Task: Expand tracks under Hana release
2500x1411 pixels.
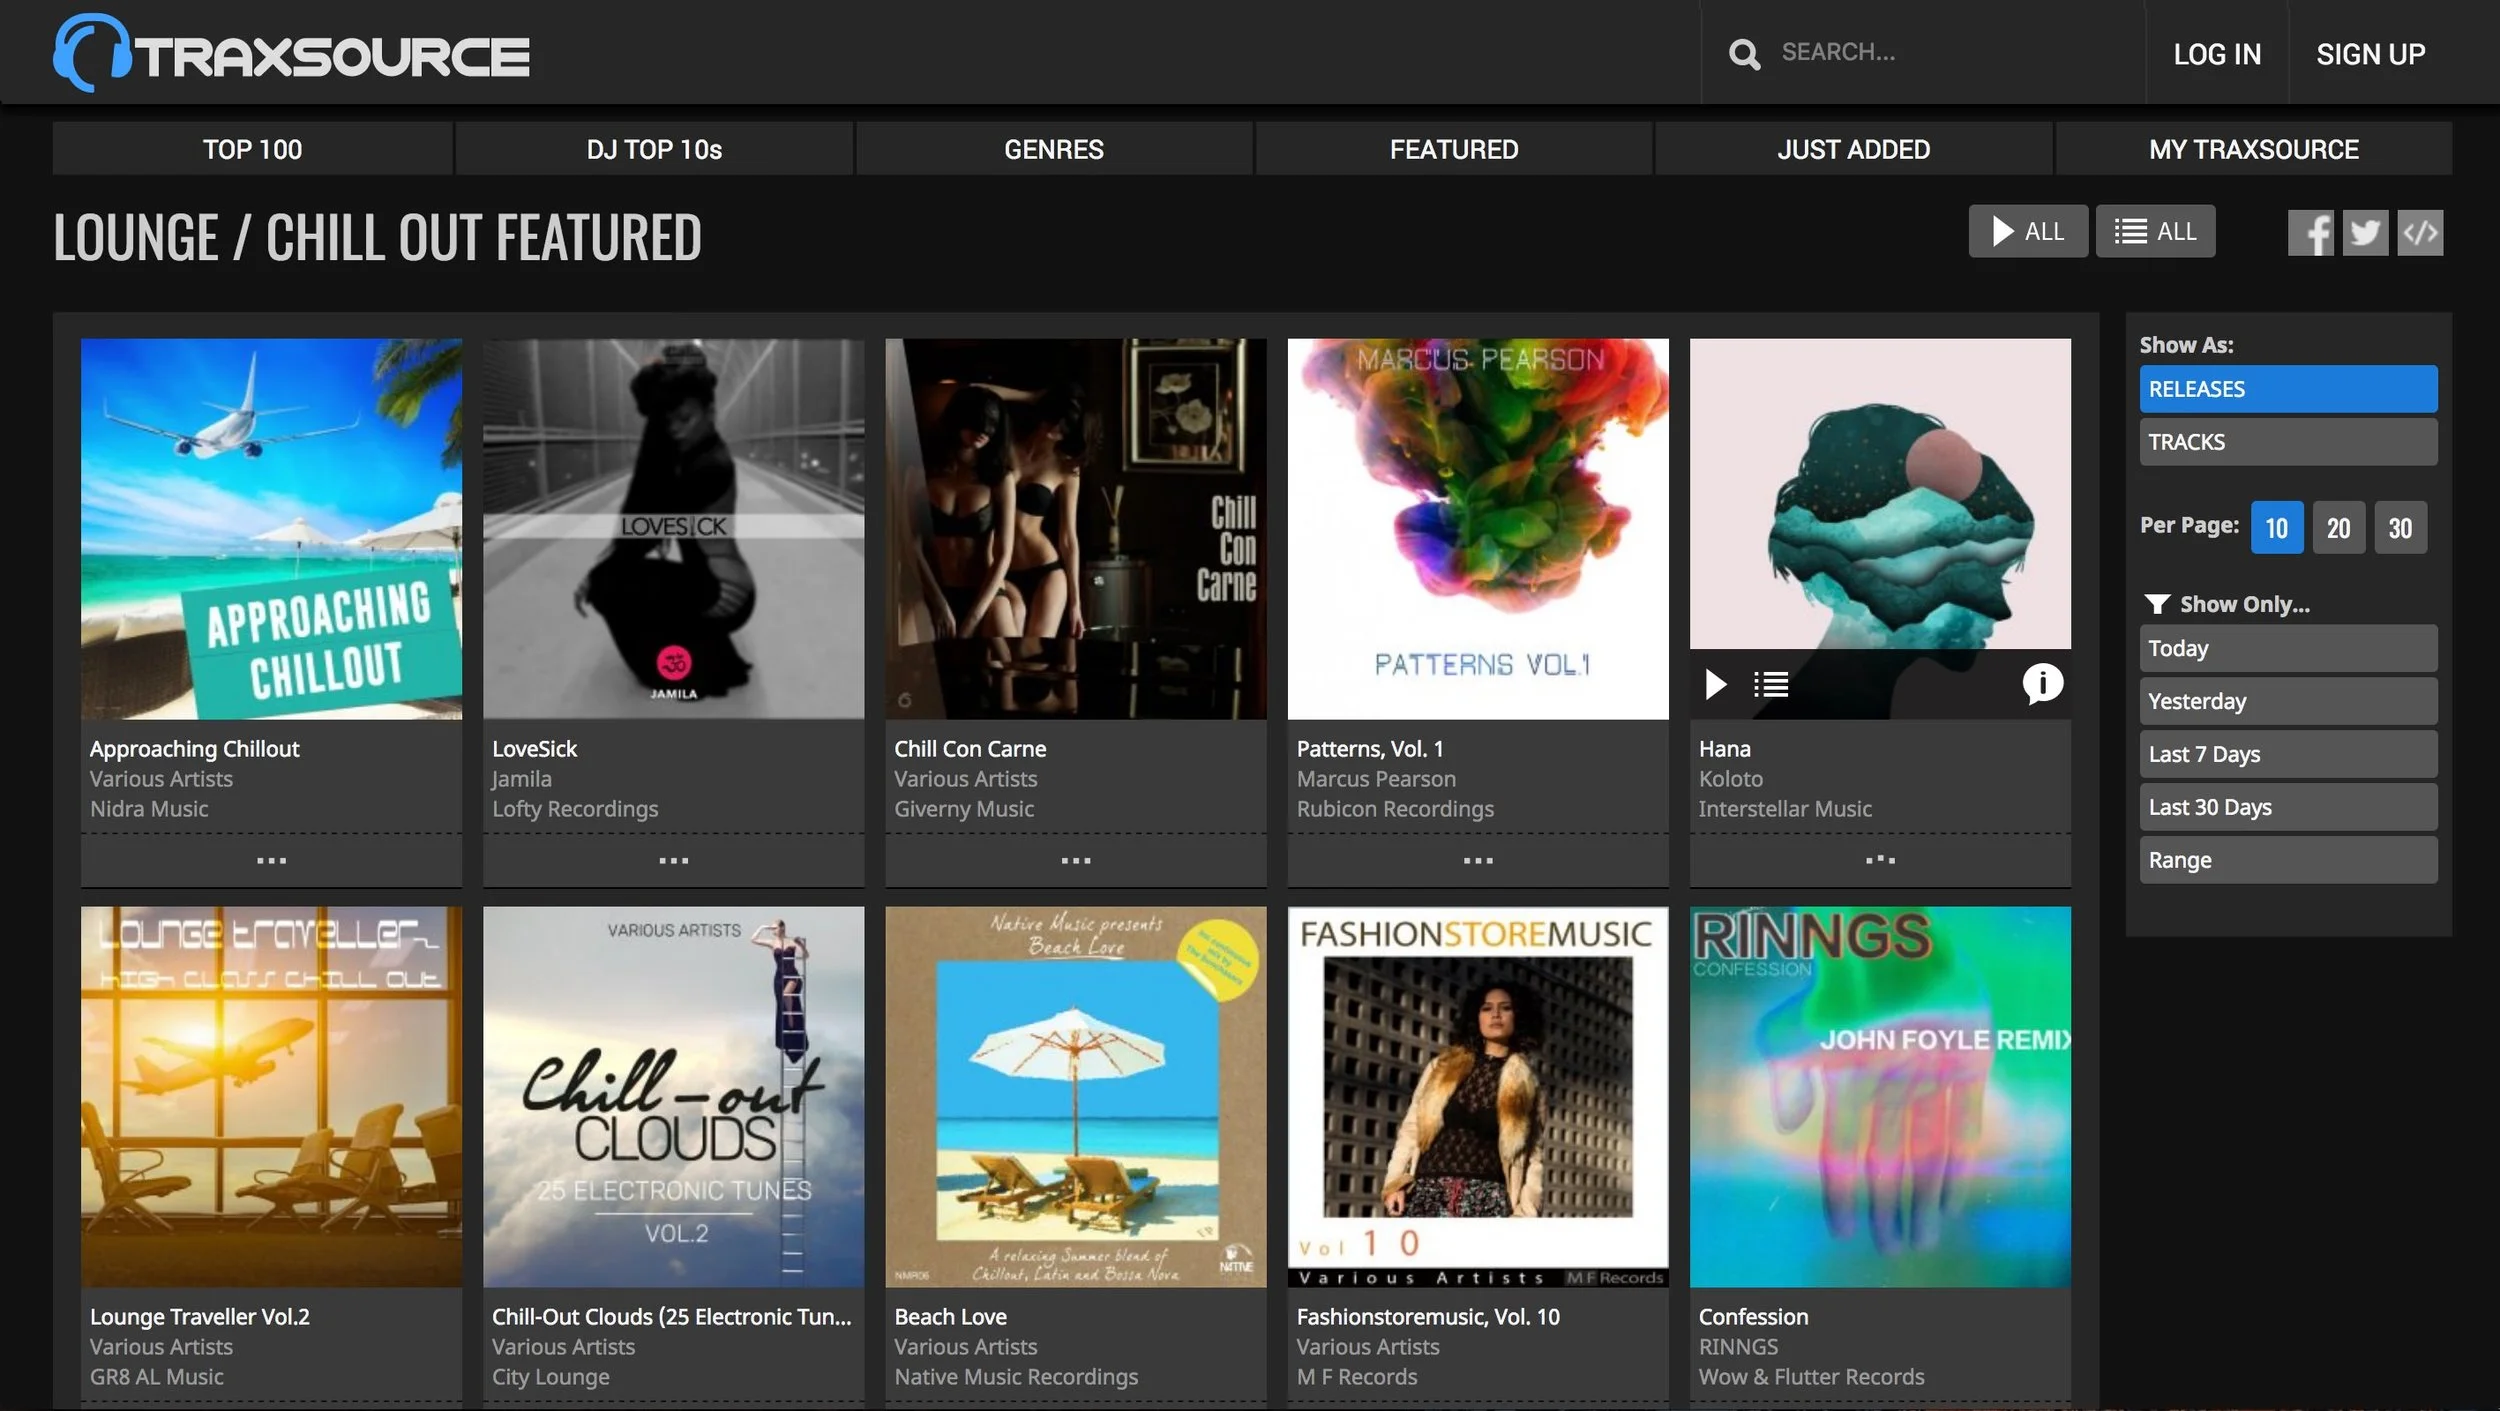Action: tap(1880, 860)
